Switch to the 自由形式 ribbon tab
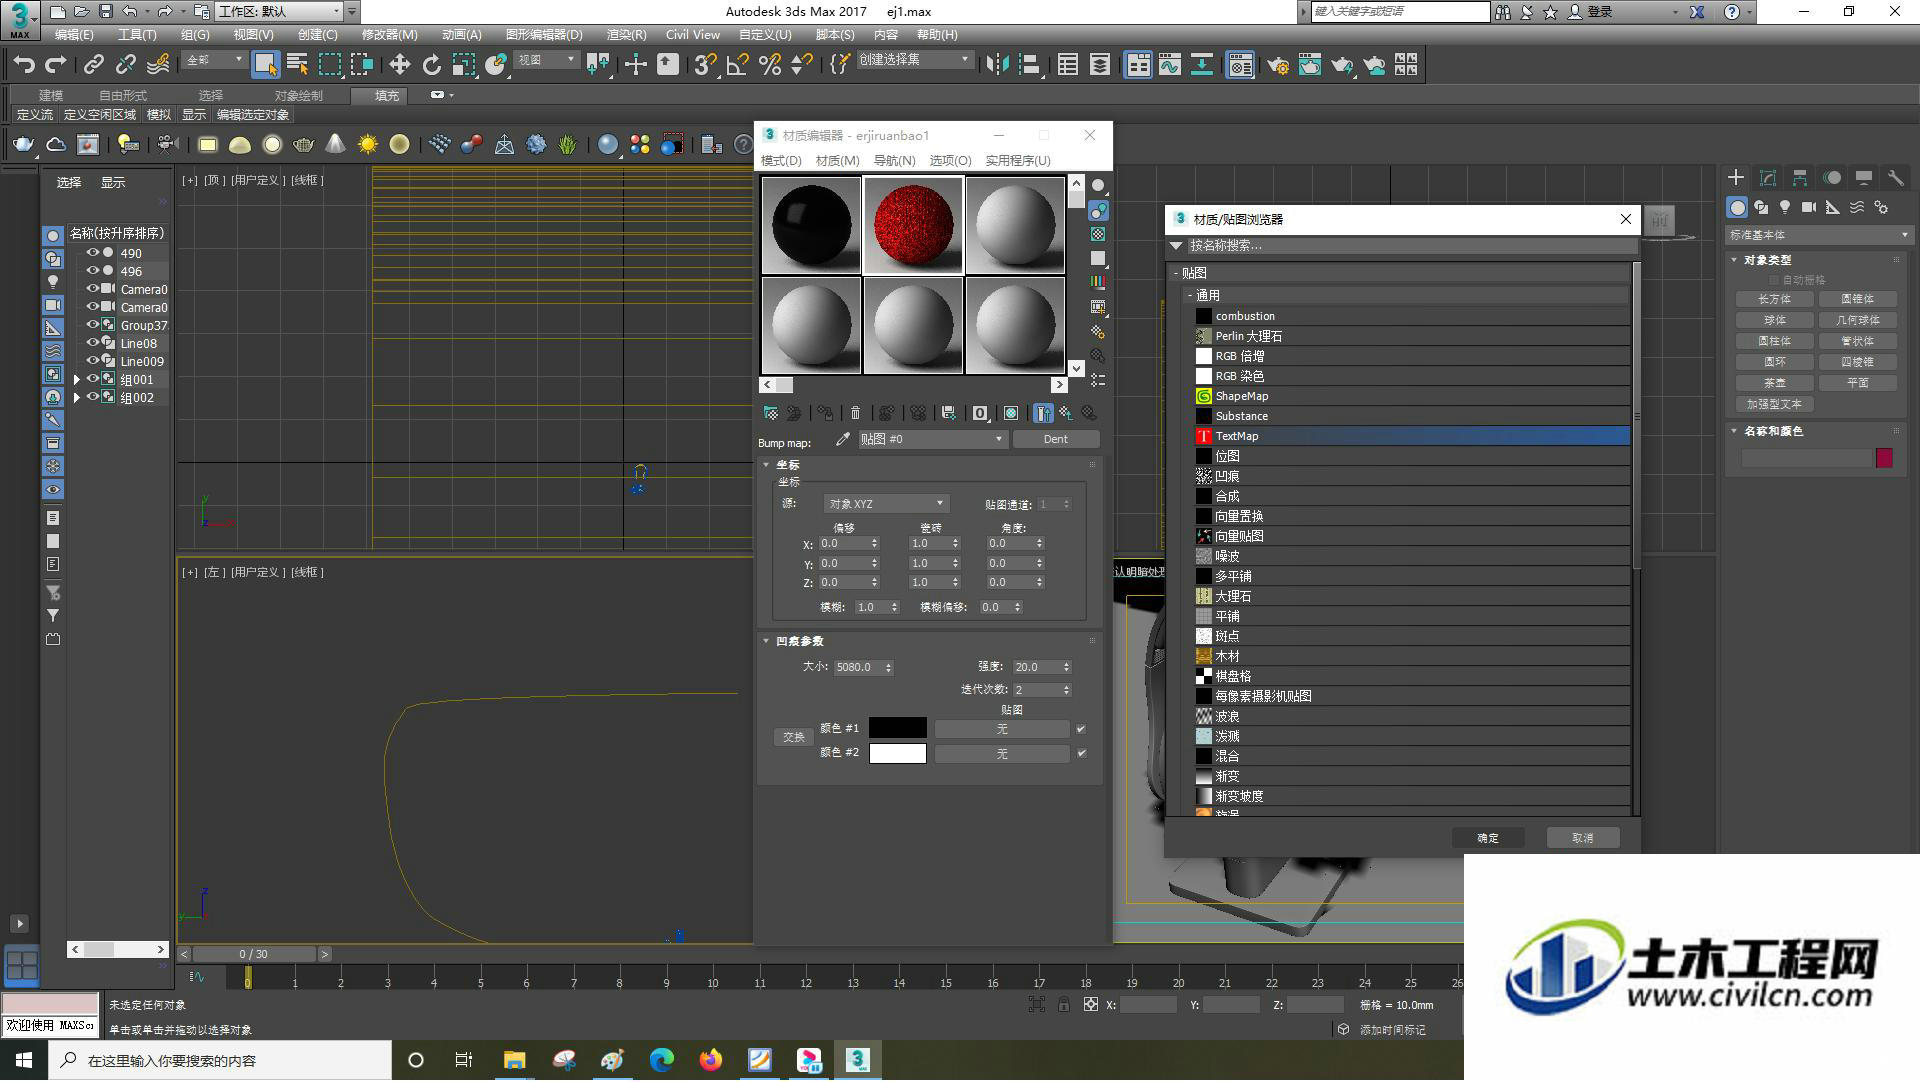The image size is (1920, 1082). (x=122, y=95)
